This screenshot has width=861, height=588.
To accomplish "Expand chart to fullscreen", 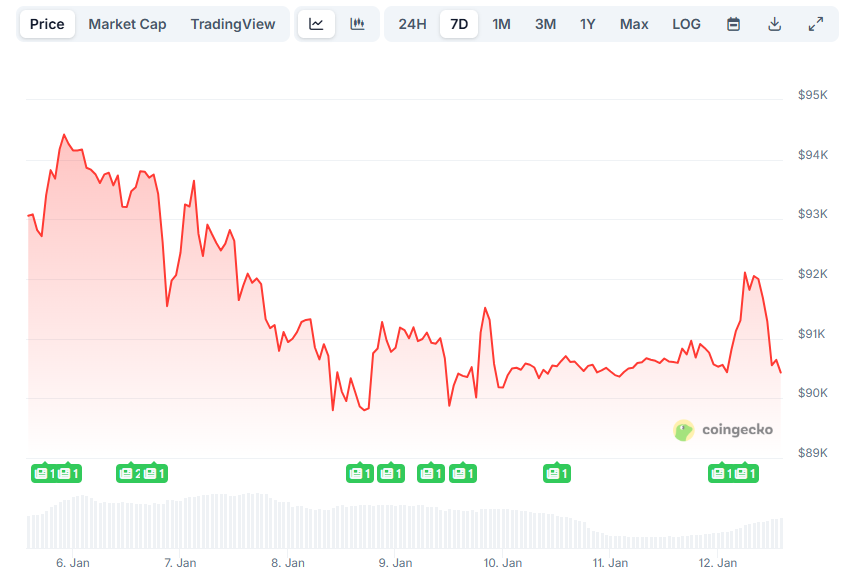I will pos(816,24).
